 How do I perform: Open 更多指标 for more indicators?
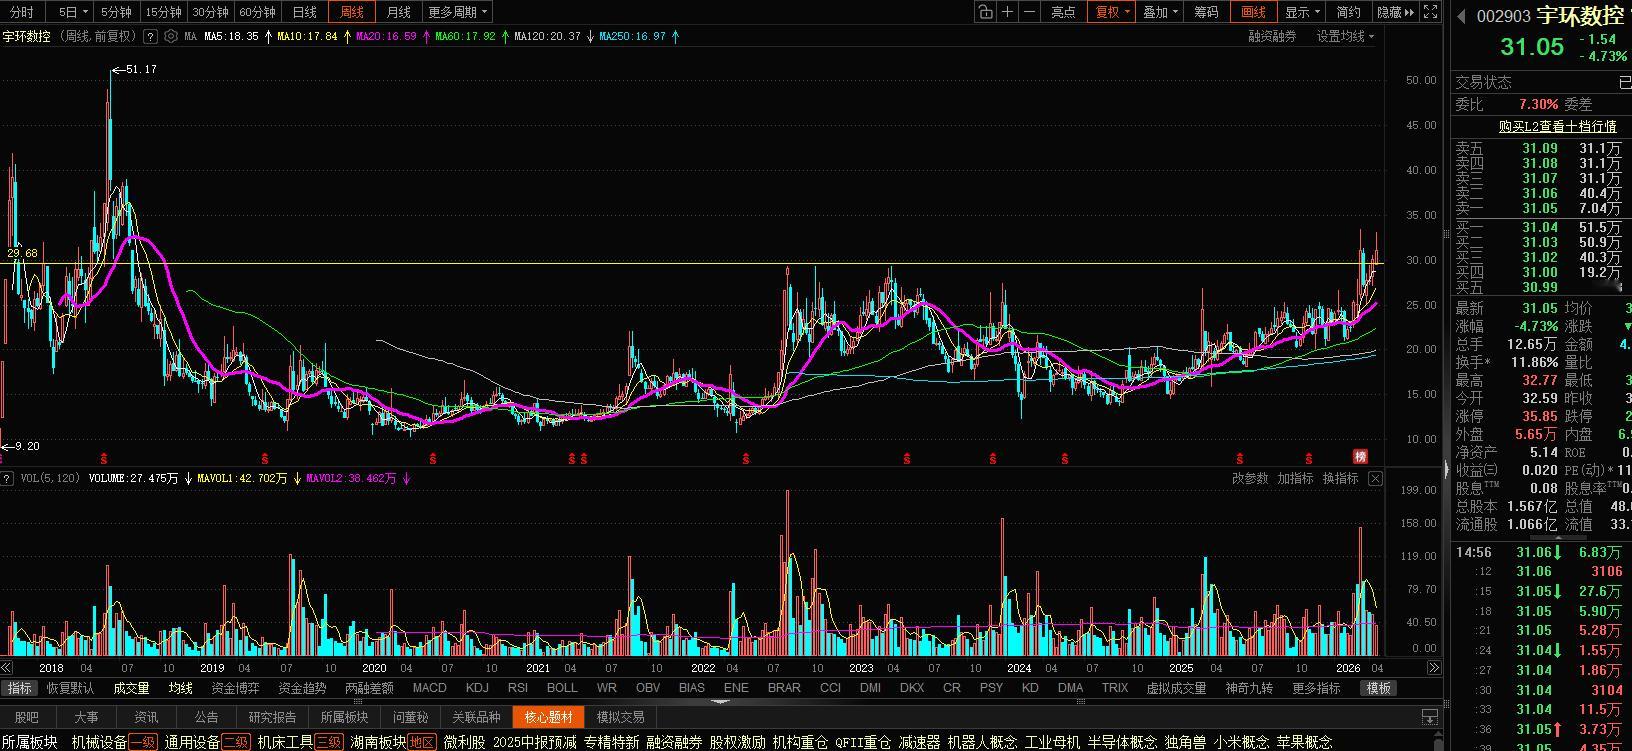pyautogui.click(x=1316, y=688)
